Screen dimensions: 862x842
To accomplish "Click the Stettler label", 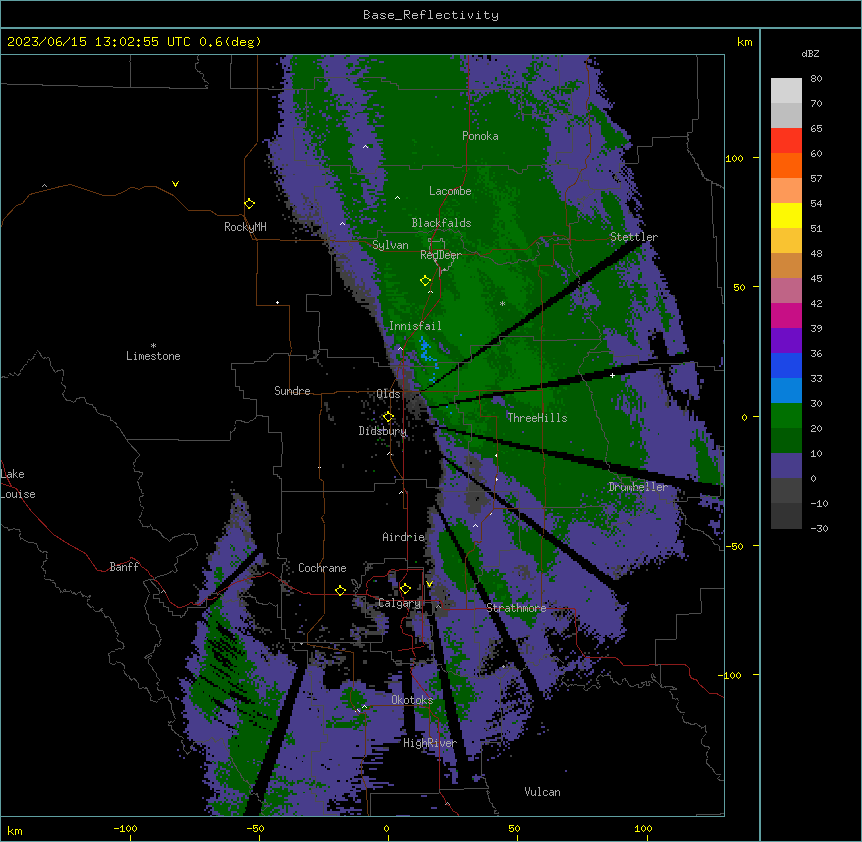I will pos(634,237).
